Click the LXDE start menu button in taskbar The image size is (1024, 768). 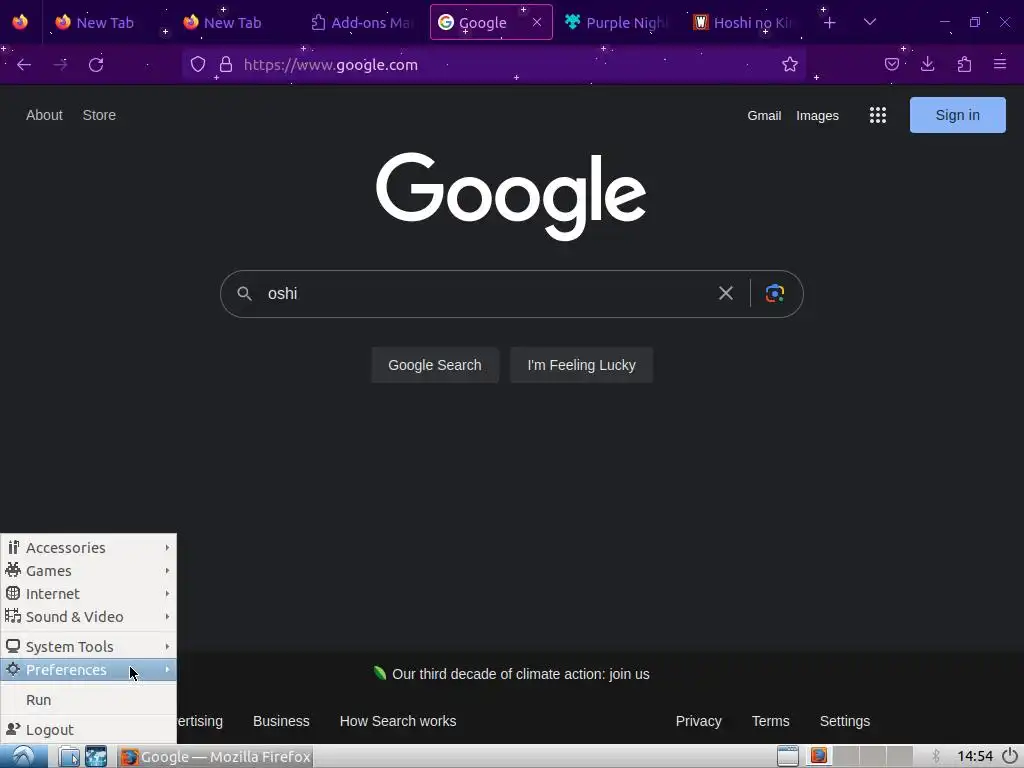(x=24, y=756)
